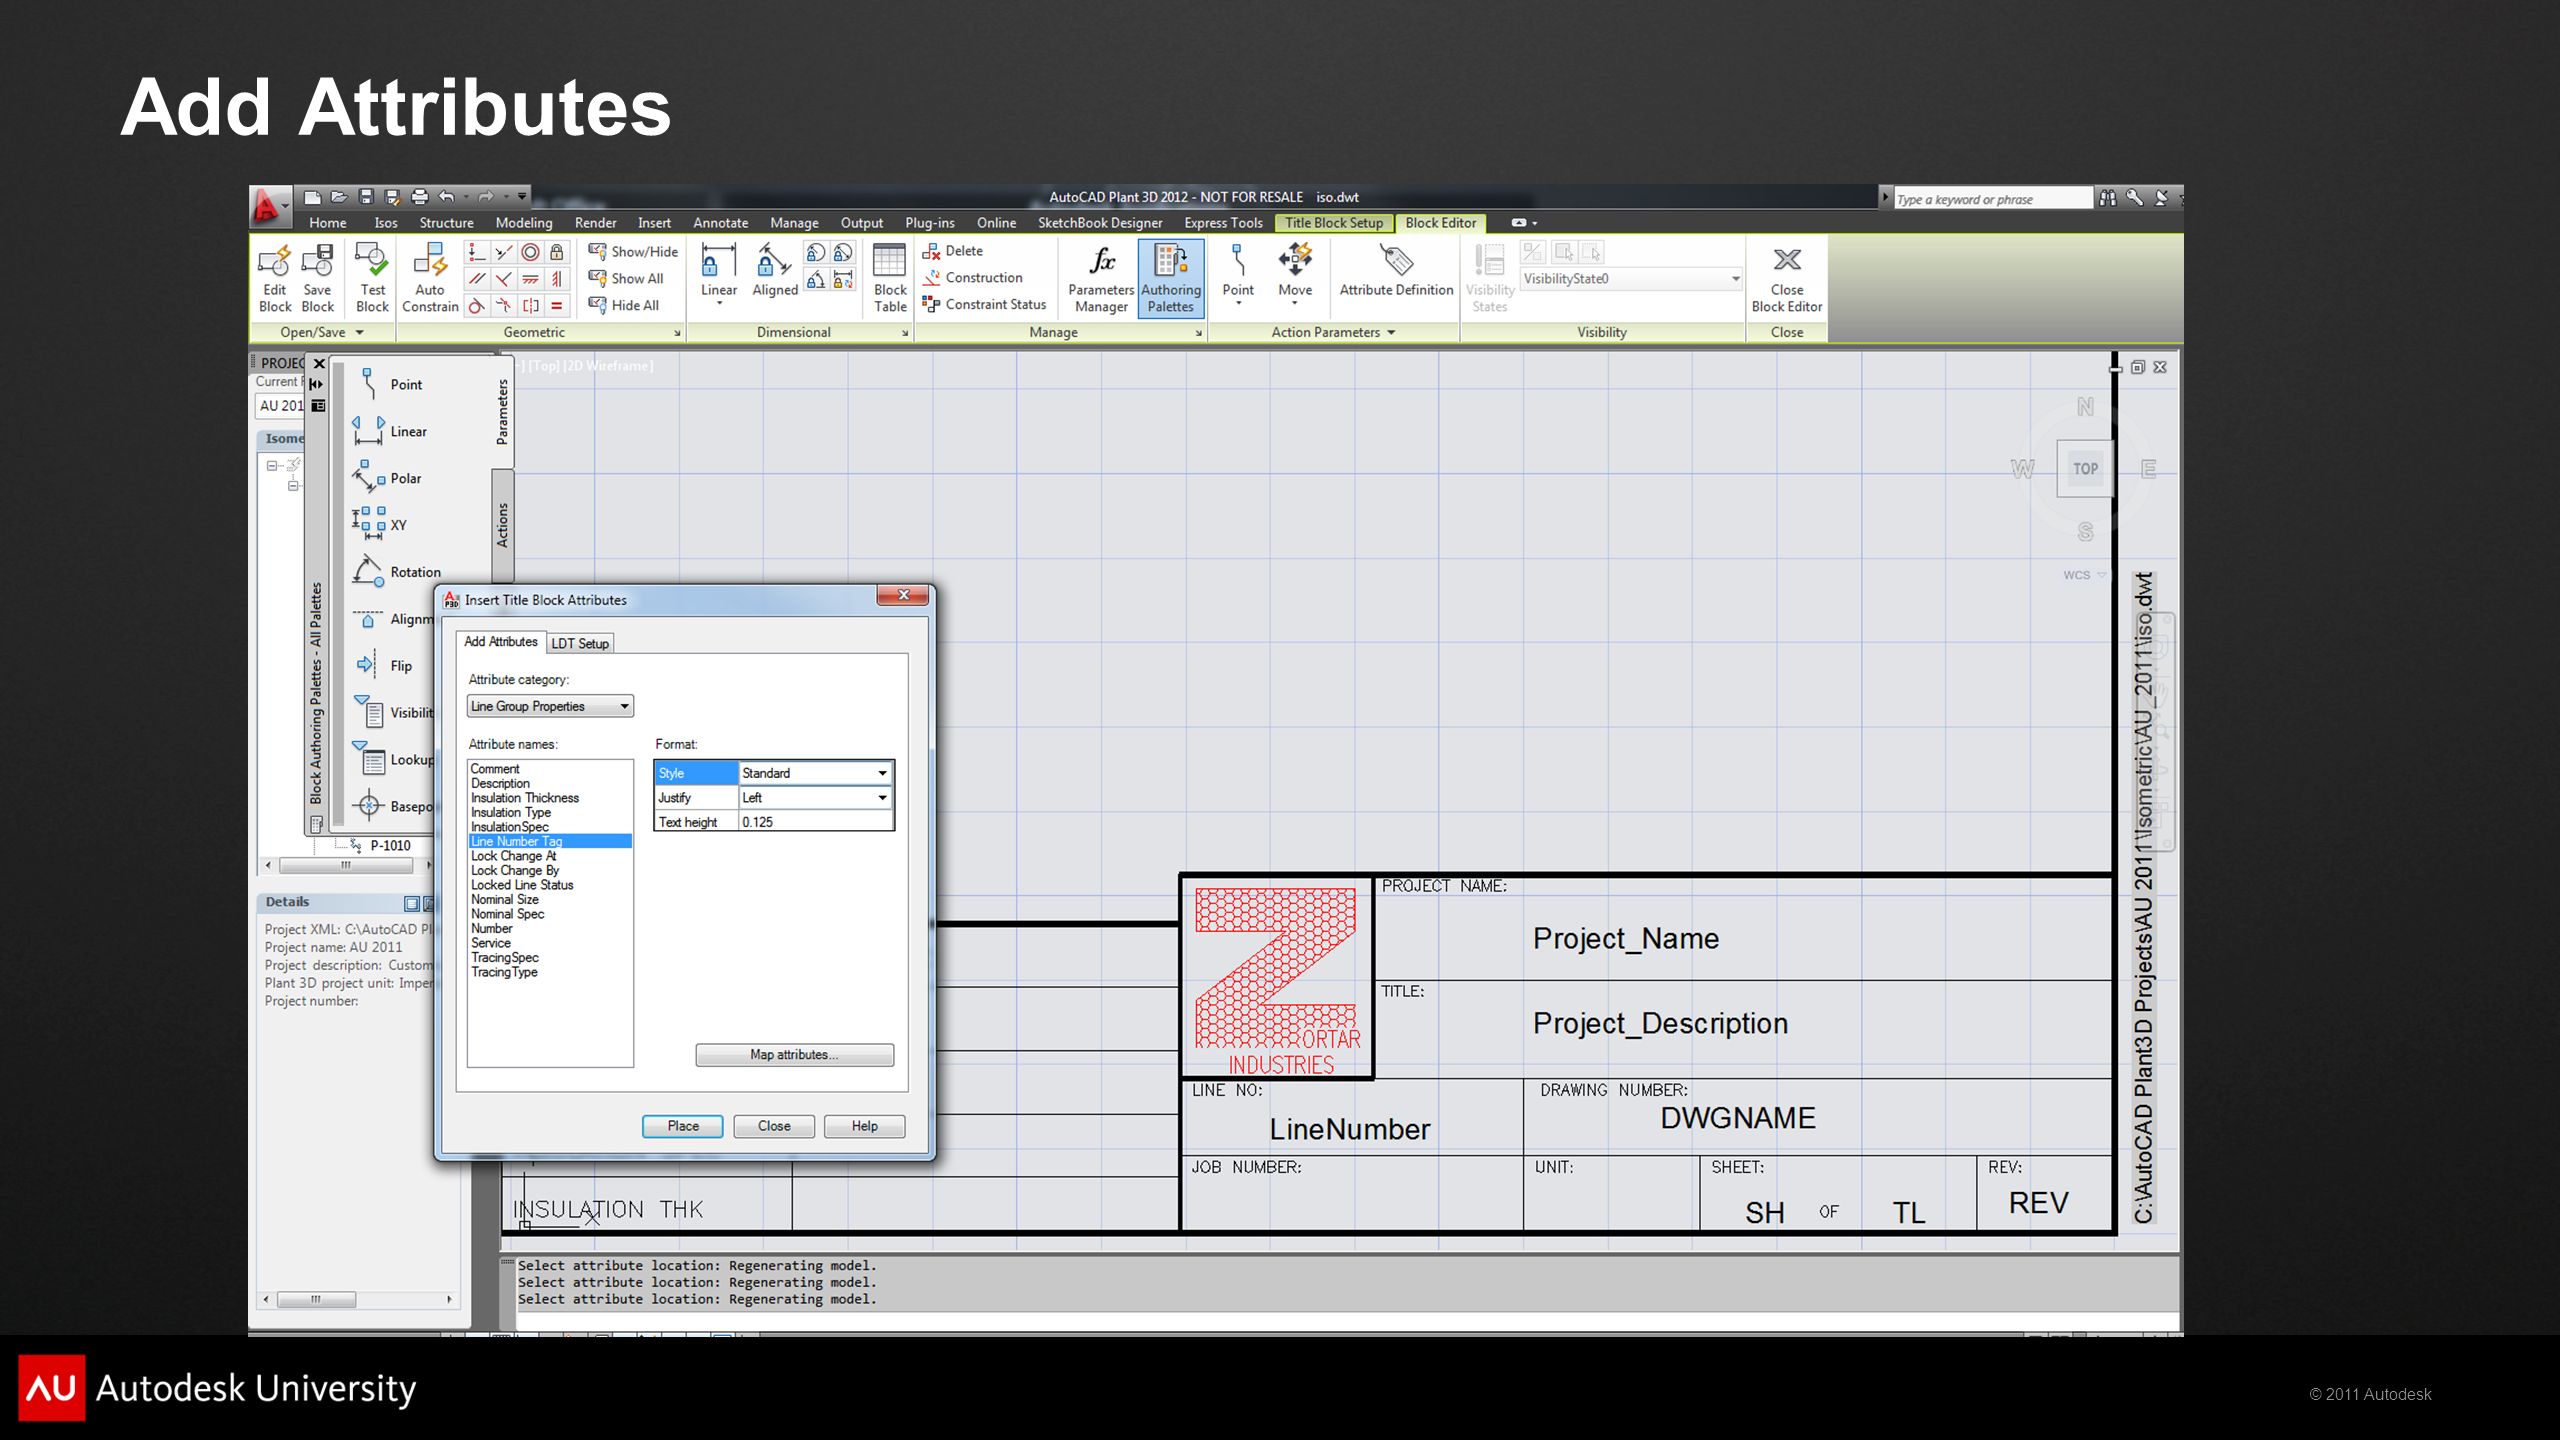Click Close Block Editor

[x=1786, y=279]
